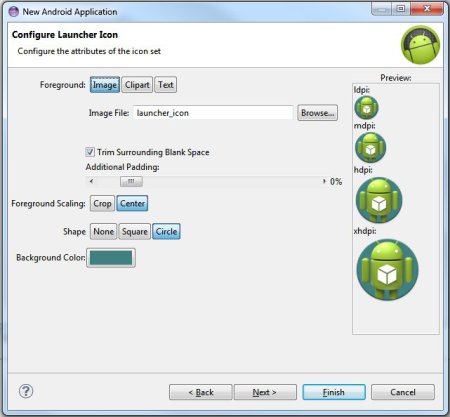Select Image as foreground type
Viewport: 450px width, 417px height.
[105, 85]
